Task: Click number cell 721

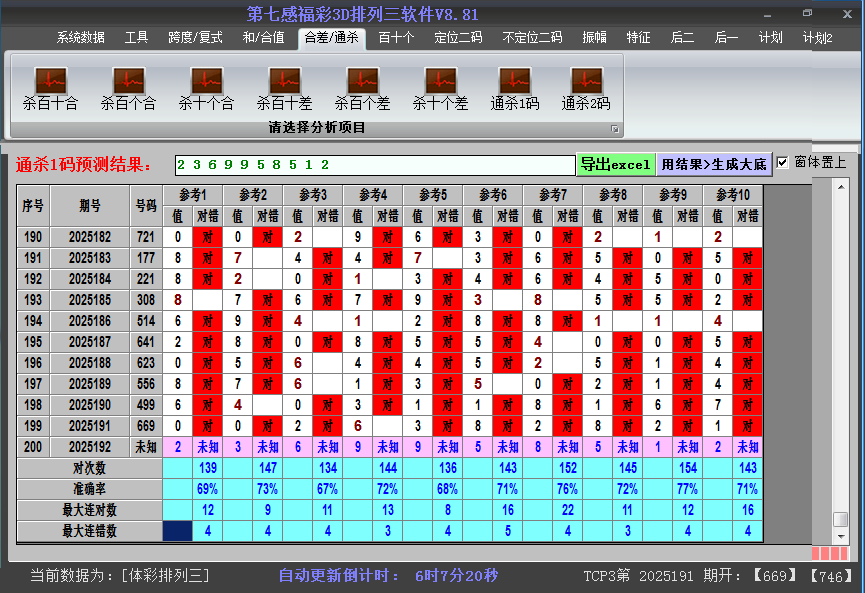Action: click(146, 237)
